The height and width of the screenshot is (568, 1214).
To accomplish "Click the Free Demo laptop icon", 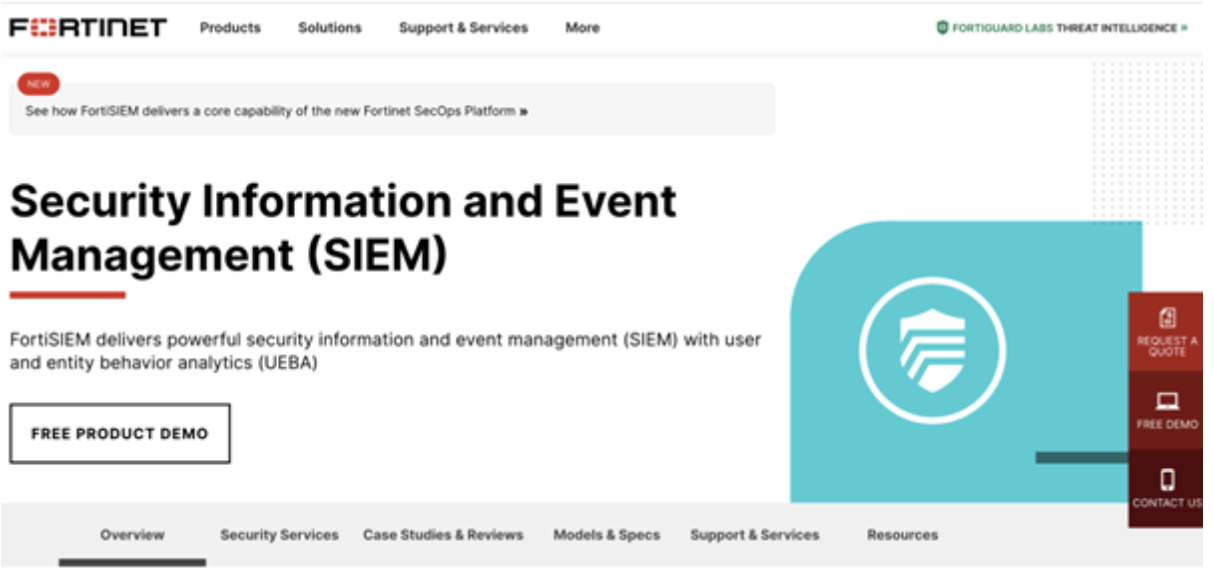I will point(1167,401).
